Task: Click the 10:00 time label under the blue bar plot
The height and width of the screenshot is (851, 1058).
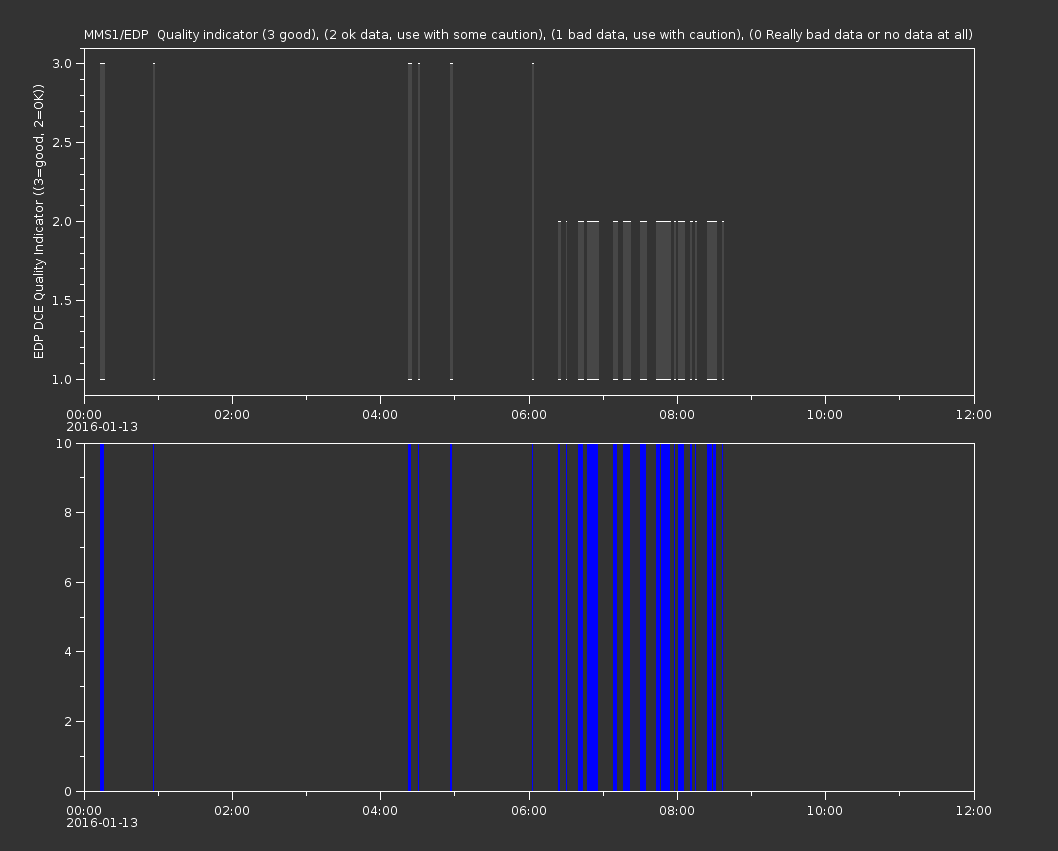Action: [825, 811]
